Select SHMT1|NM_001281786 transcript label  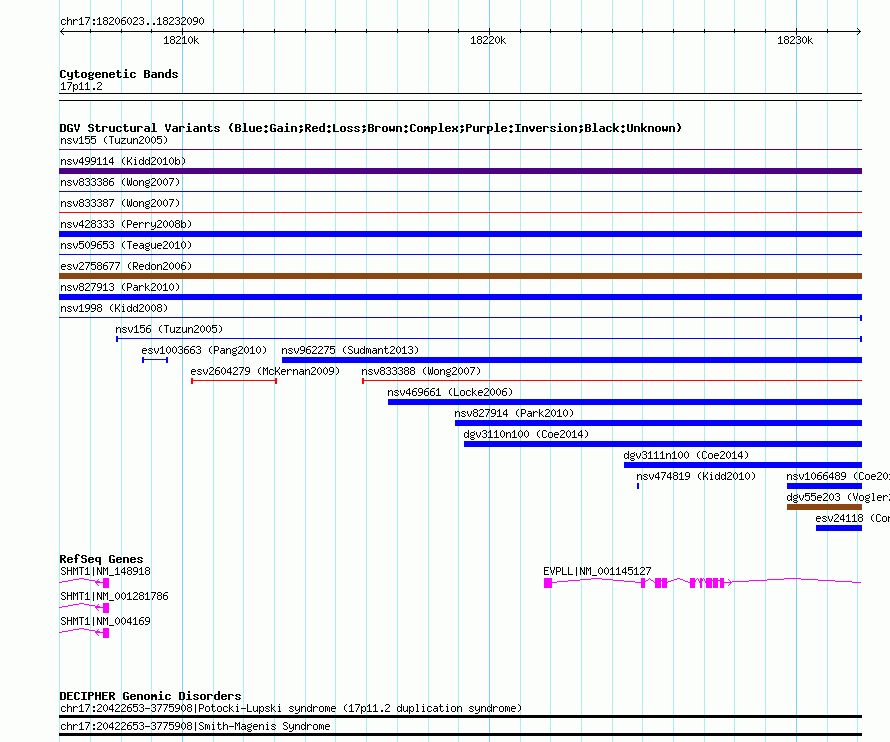114,596
